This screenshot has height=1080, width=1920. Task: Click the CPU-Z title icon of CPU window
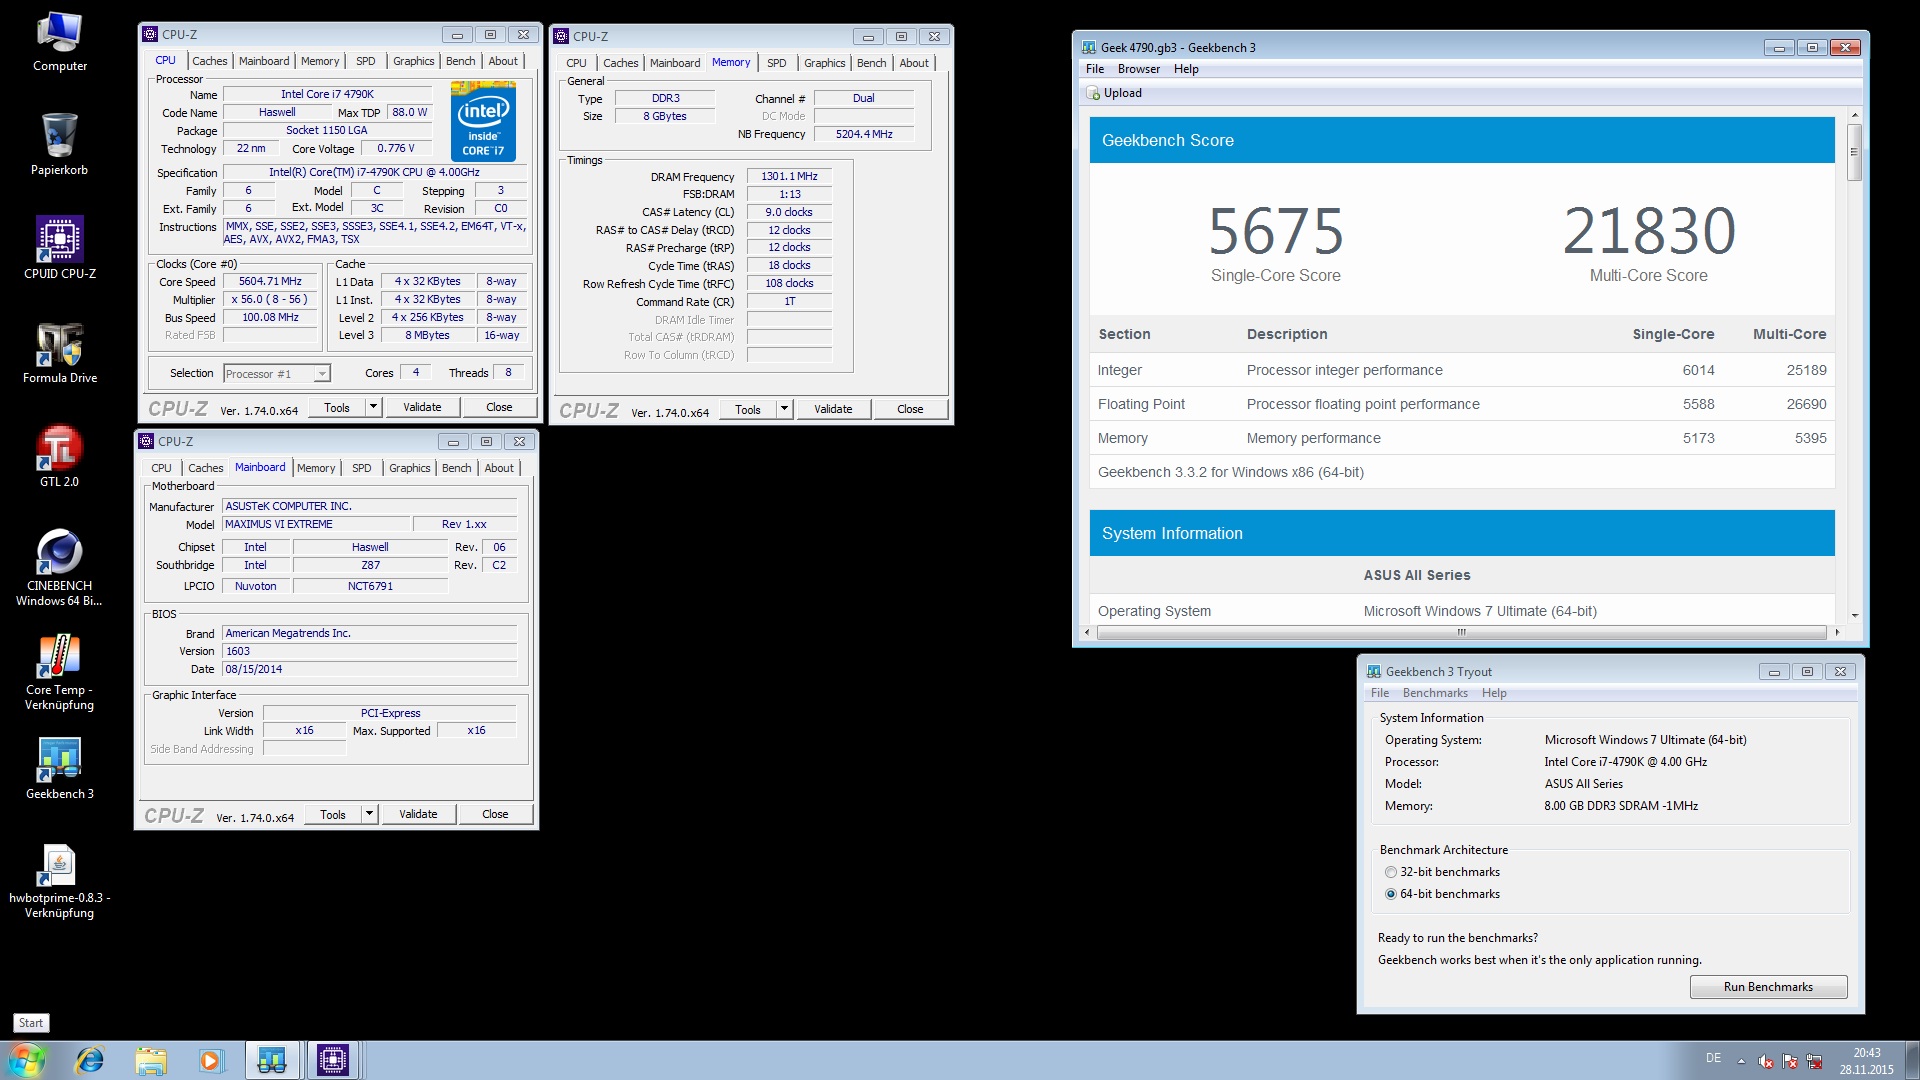150,34
